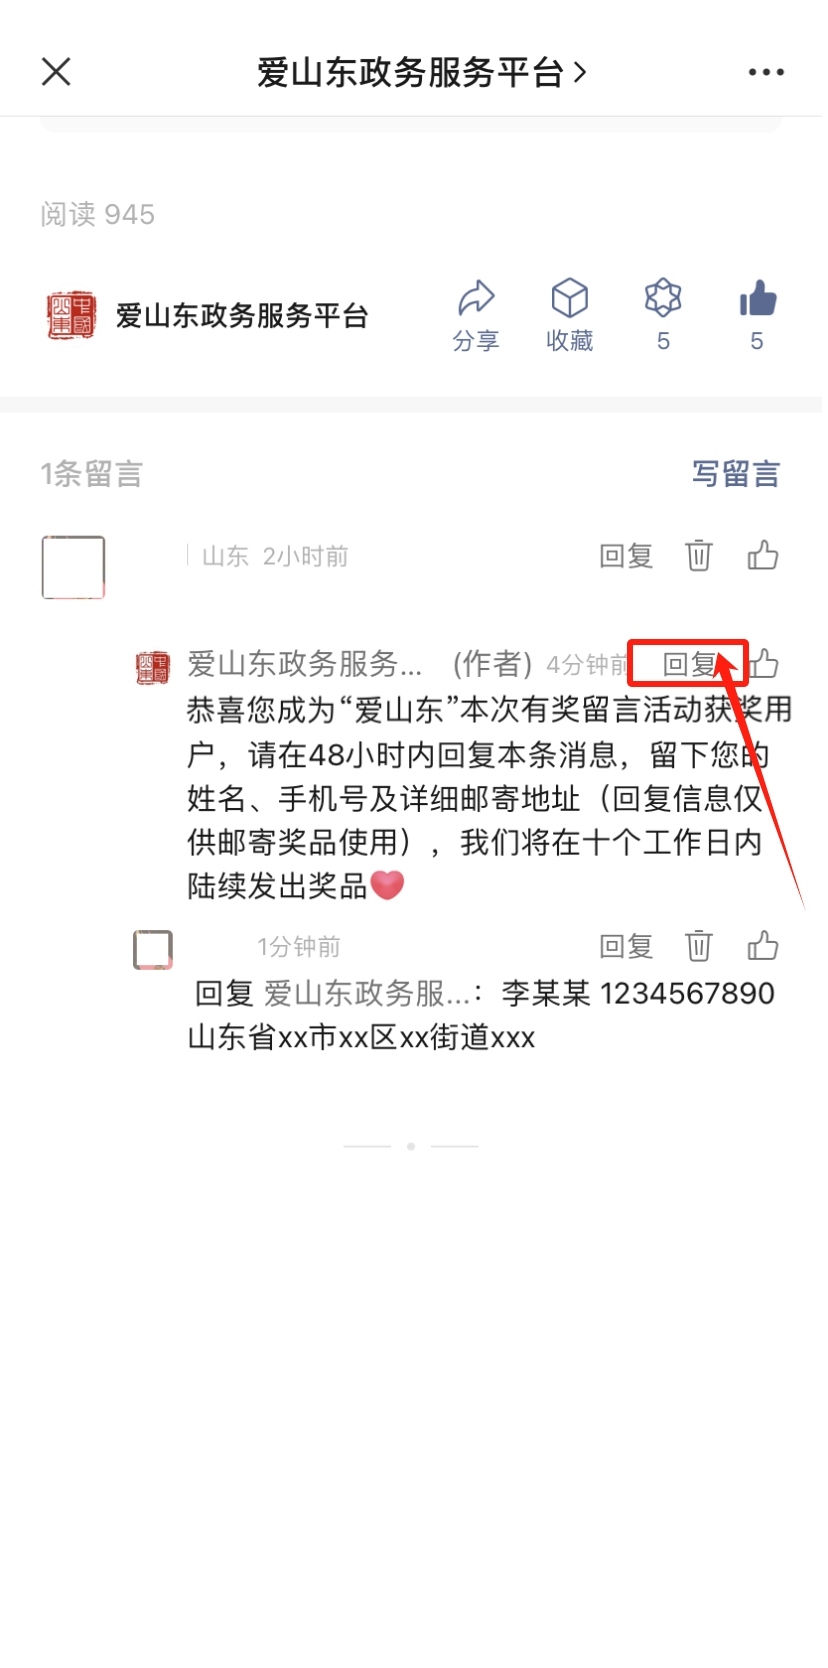This screenshot has width=828, height=1668.
Task: Tap the highlighted 回复 on author's comment
Action: click(x=688, y=664)
